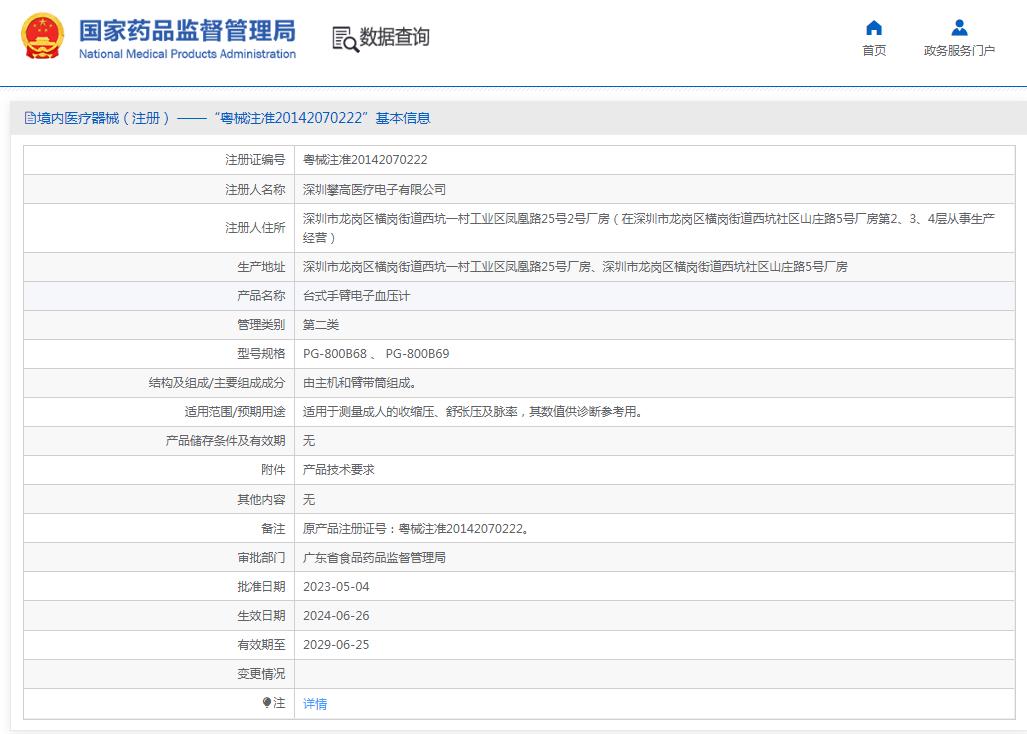Click the 数据查询 heading text
The width and height of the screenshot is (1027, 734).
point(394,37)
